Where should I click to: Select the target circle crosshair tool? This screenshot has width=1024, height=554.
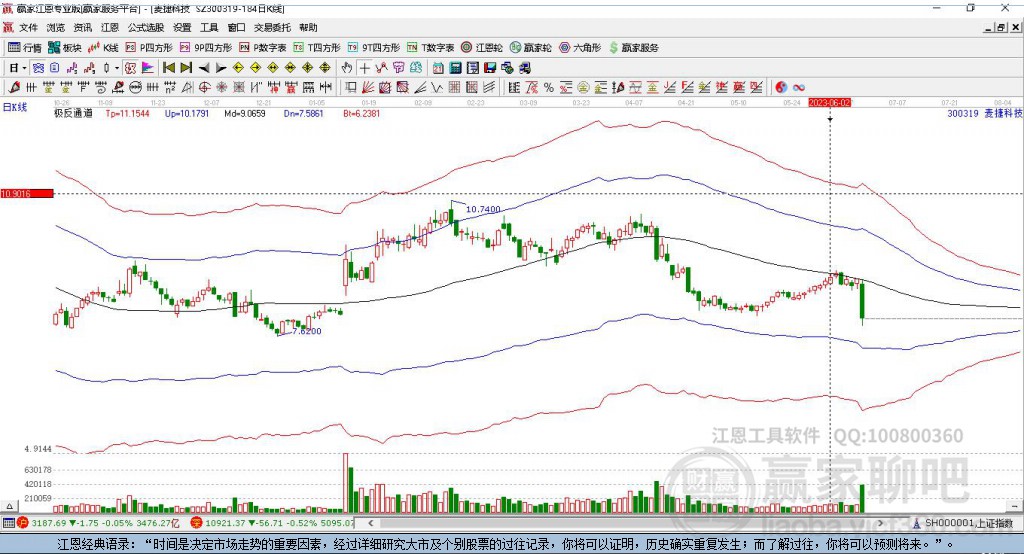point(204,88)
